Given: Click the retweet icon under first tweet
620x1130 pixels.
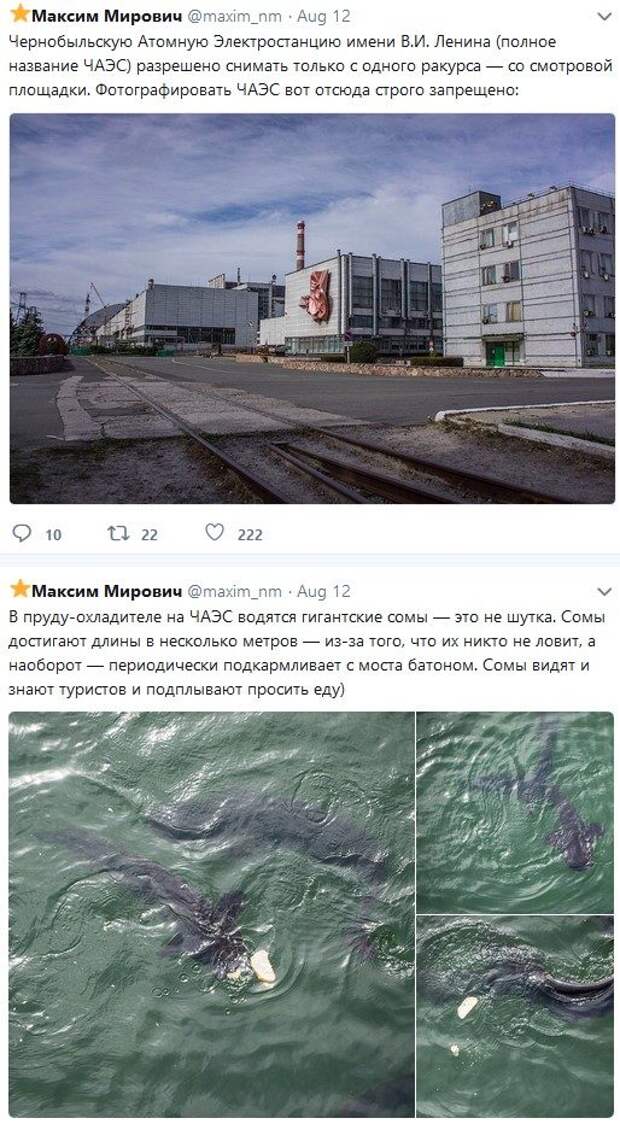Looking at the screenshot, I should [x=118, y=533].
